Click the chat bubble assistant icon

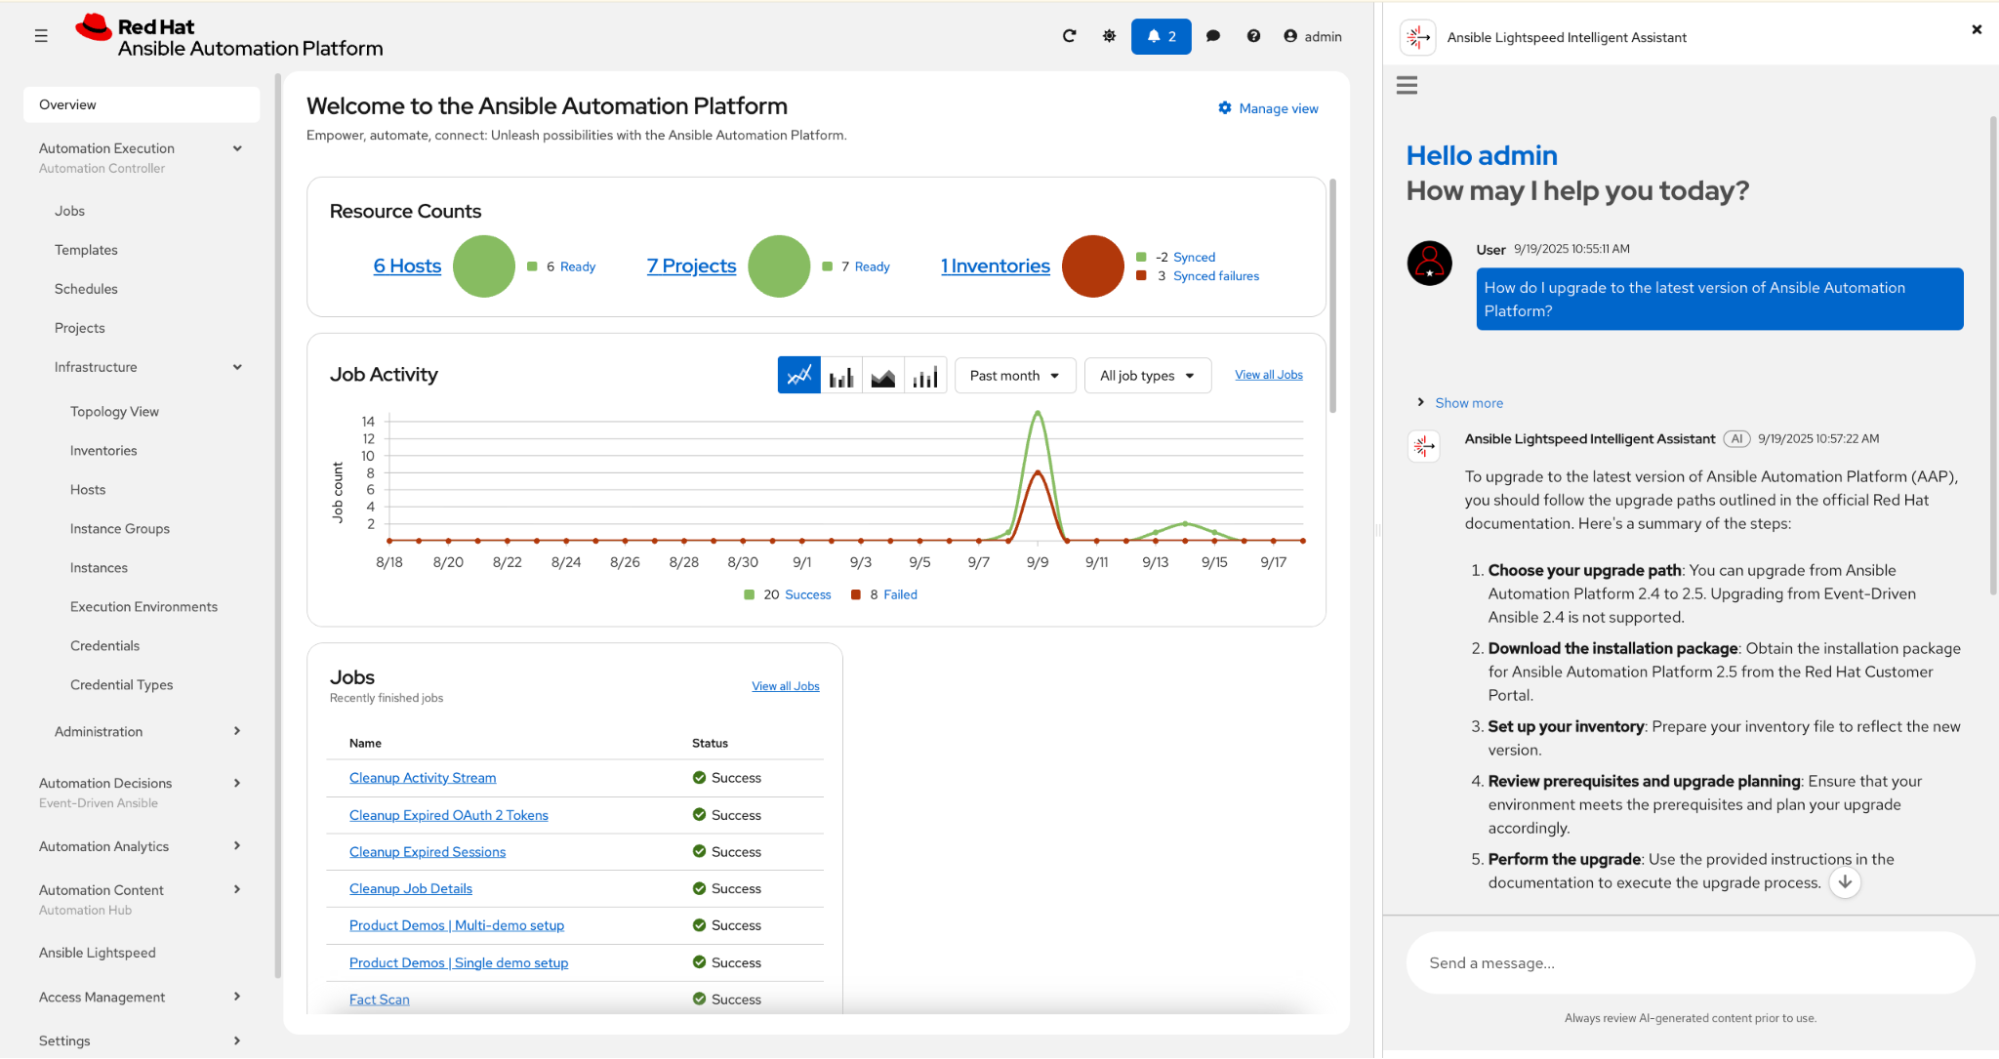click(1213, 36)
